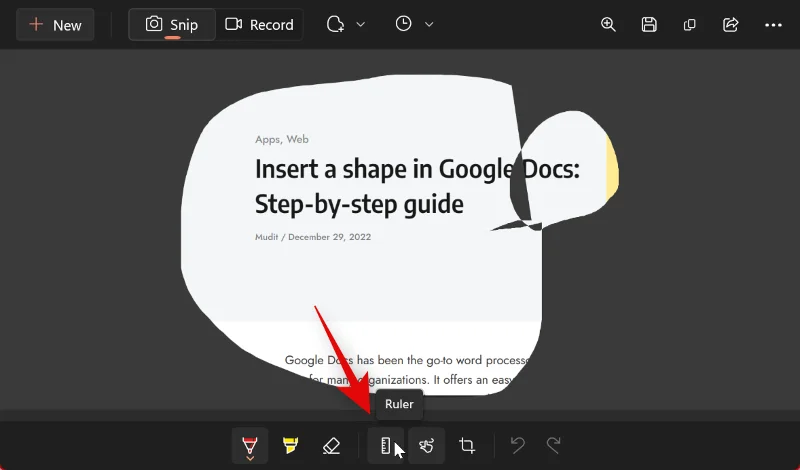Copy the snip to clipboard

tap(690, 25)
